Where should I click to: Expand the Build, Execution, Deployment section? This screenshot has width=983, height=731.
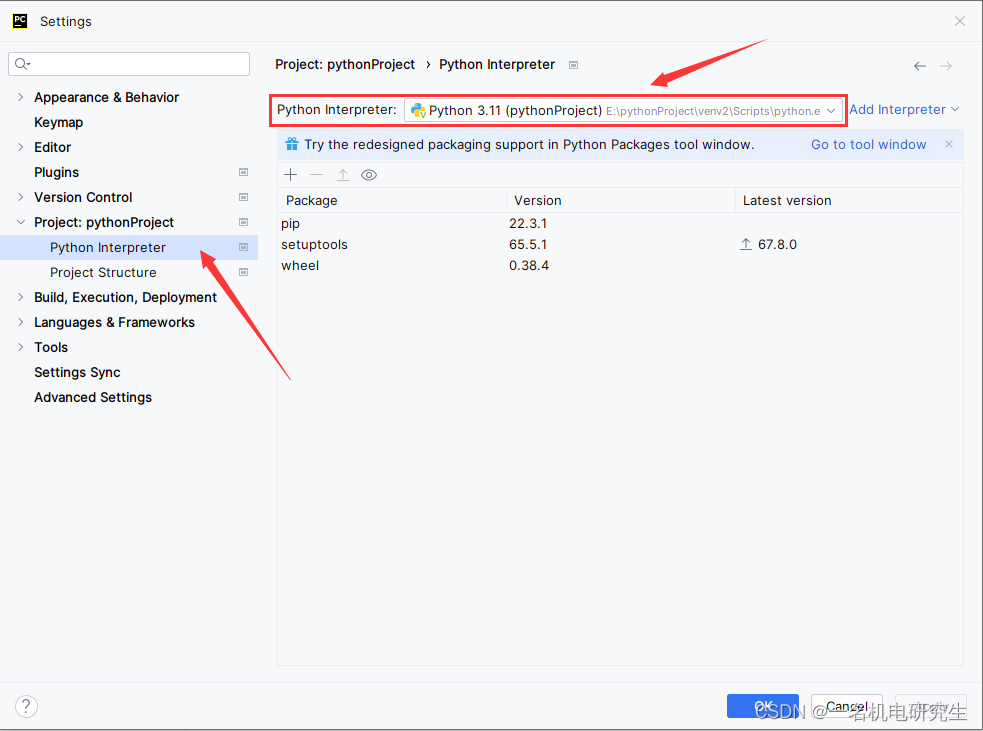point(21,297)
